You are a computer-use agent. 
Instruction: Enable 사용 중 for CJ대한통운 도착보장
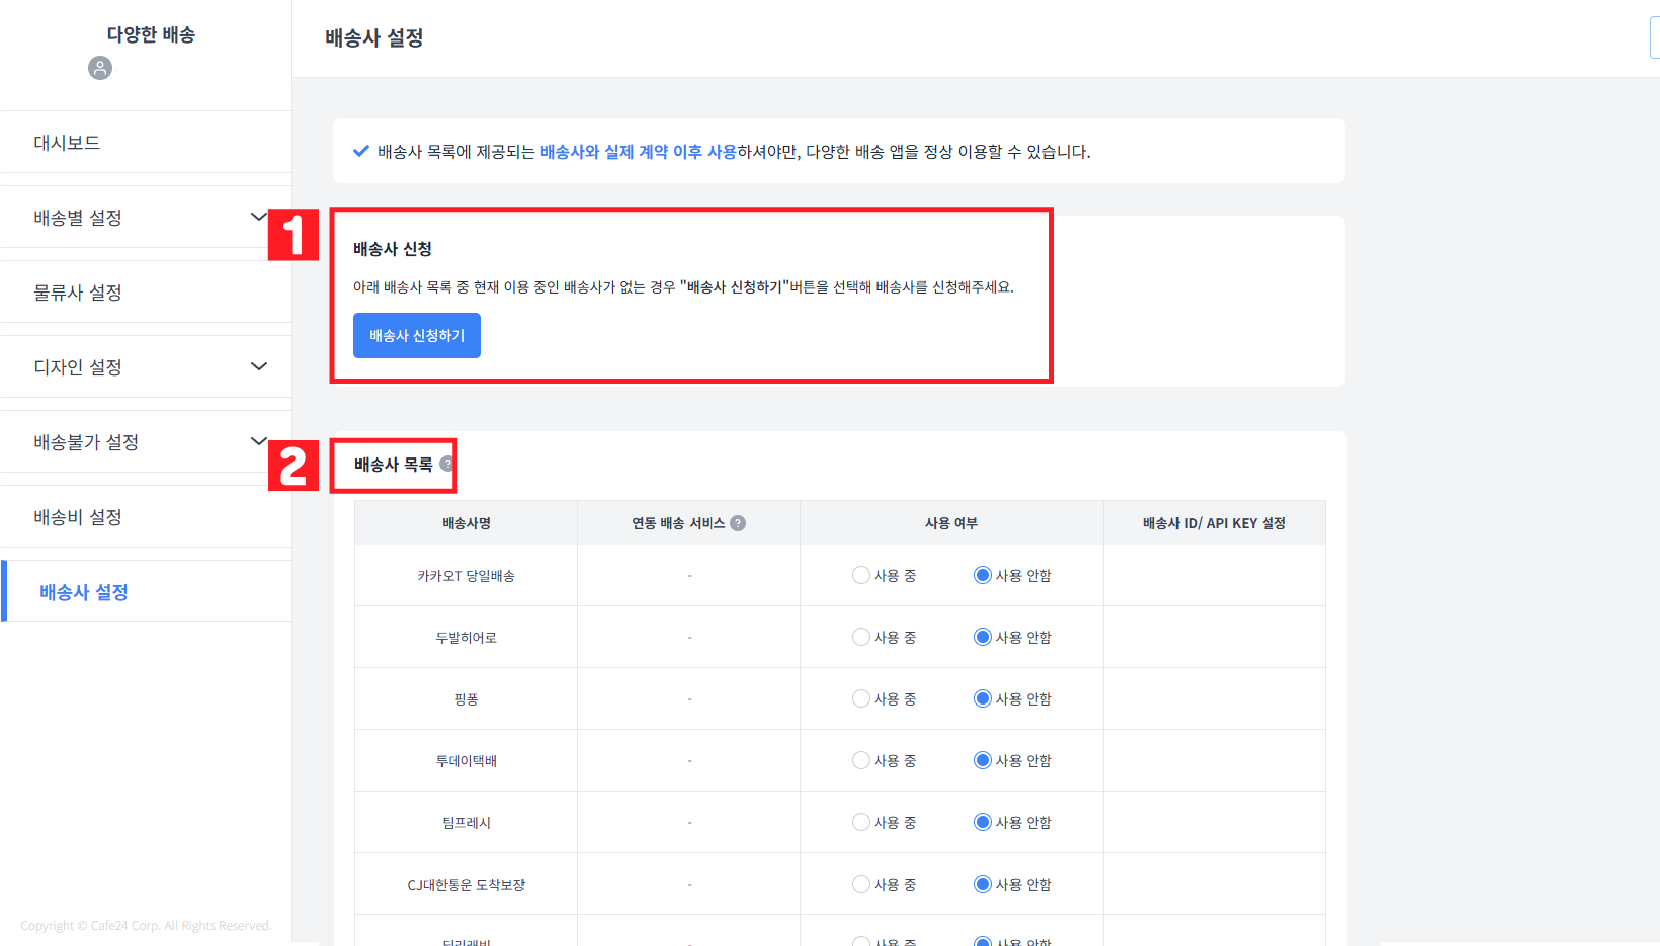point(860,884)
